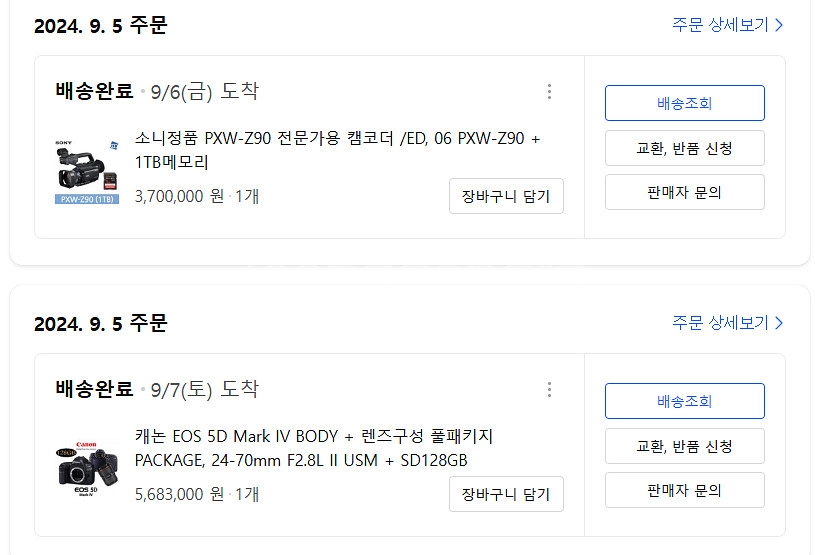This screenshot has width=815, height=555.
Task: Click the 5,683,000 원 price text
Action: [x=179, y=494]
